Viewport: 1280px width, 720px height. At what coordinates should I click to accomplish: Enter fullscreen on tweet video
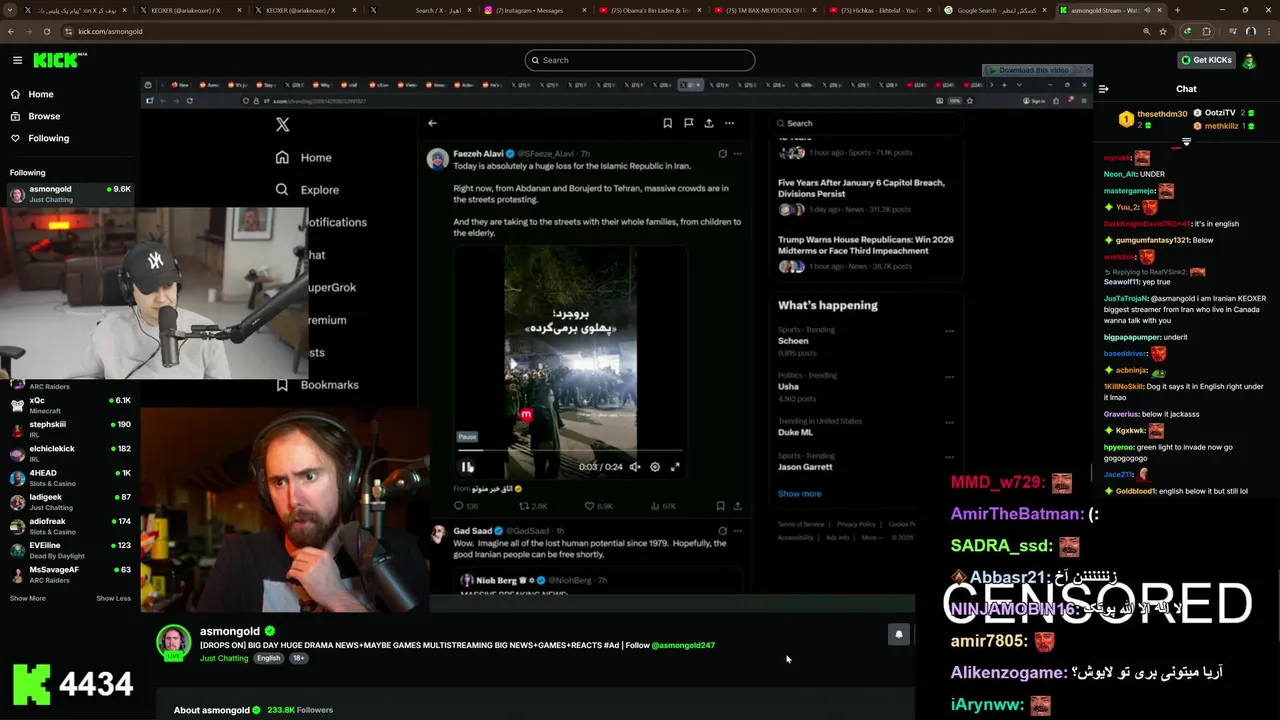pos(675,467)
